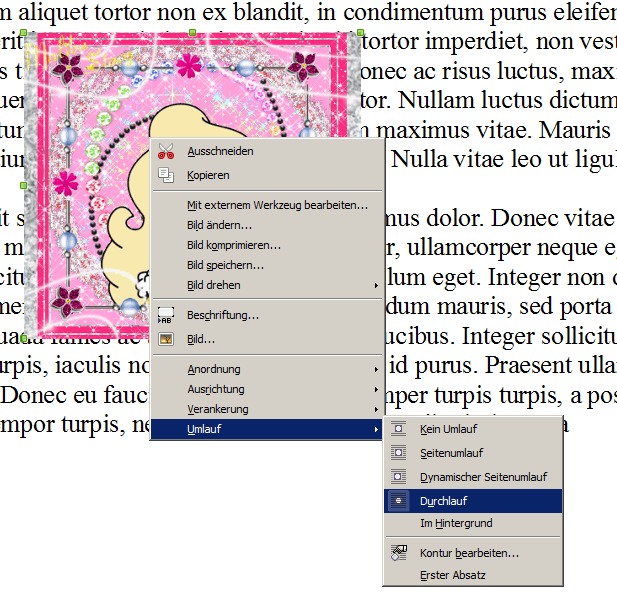Expand the Bild drehen submenu
The height and width of the screenshot is (609, 617).
tap(267, 286)
